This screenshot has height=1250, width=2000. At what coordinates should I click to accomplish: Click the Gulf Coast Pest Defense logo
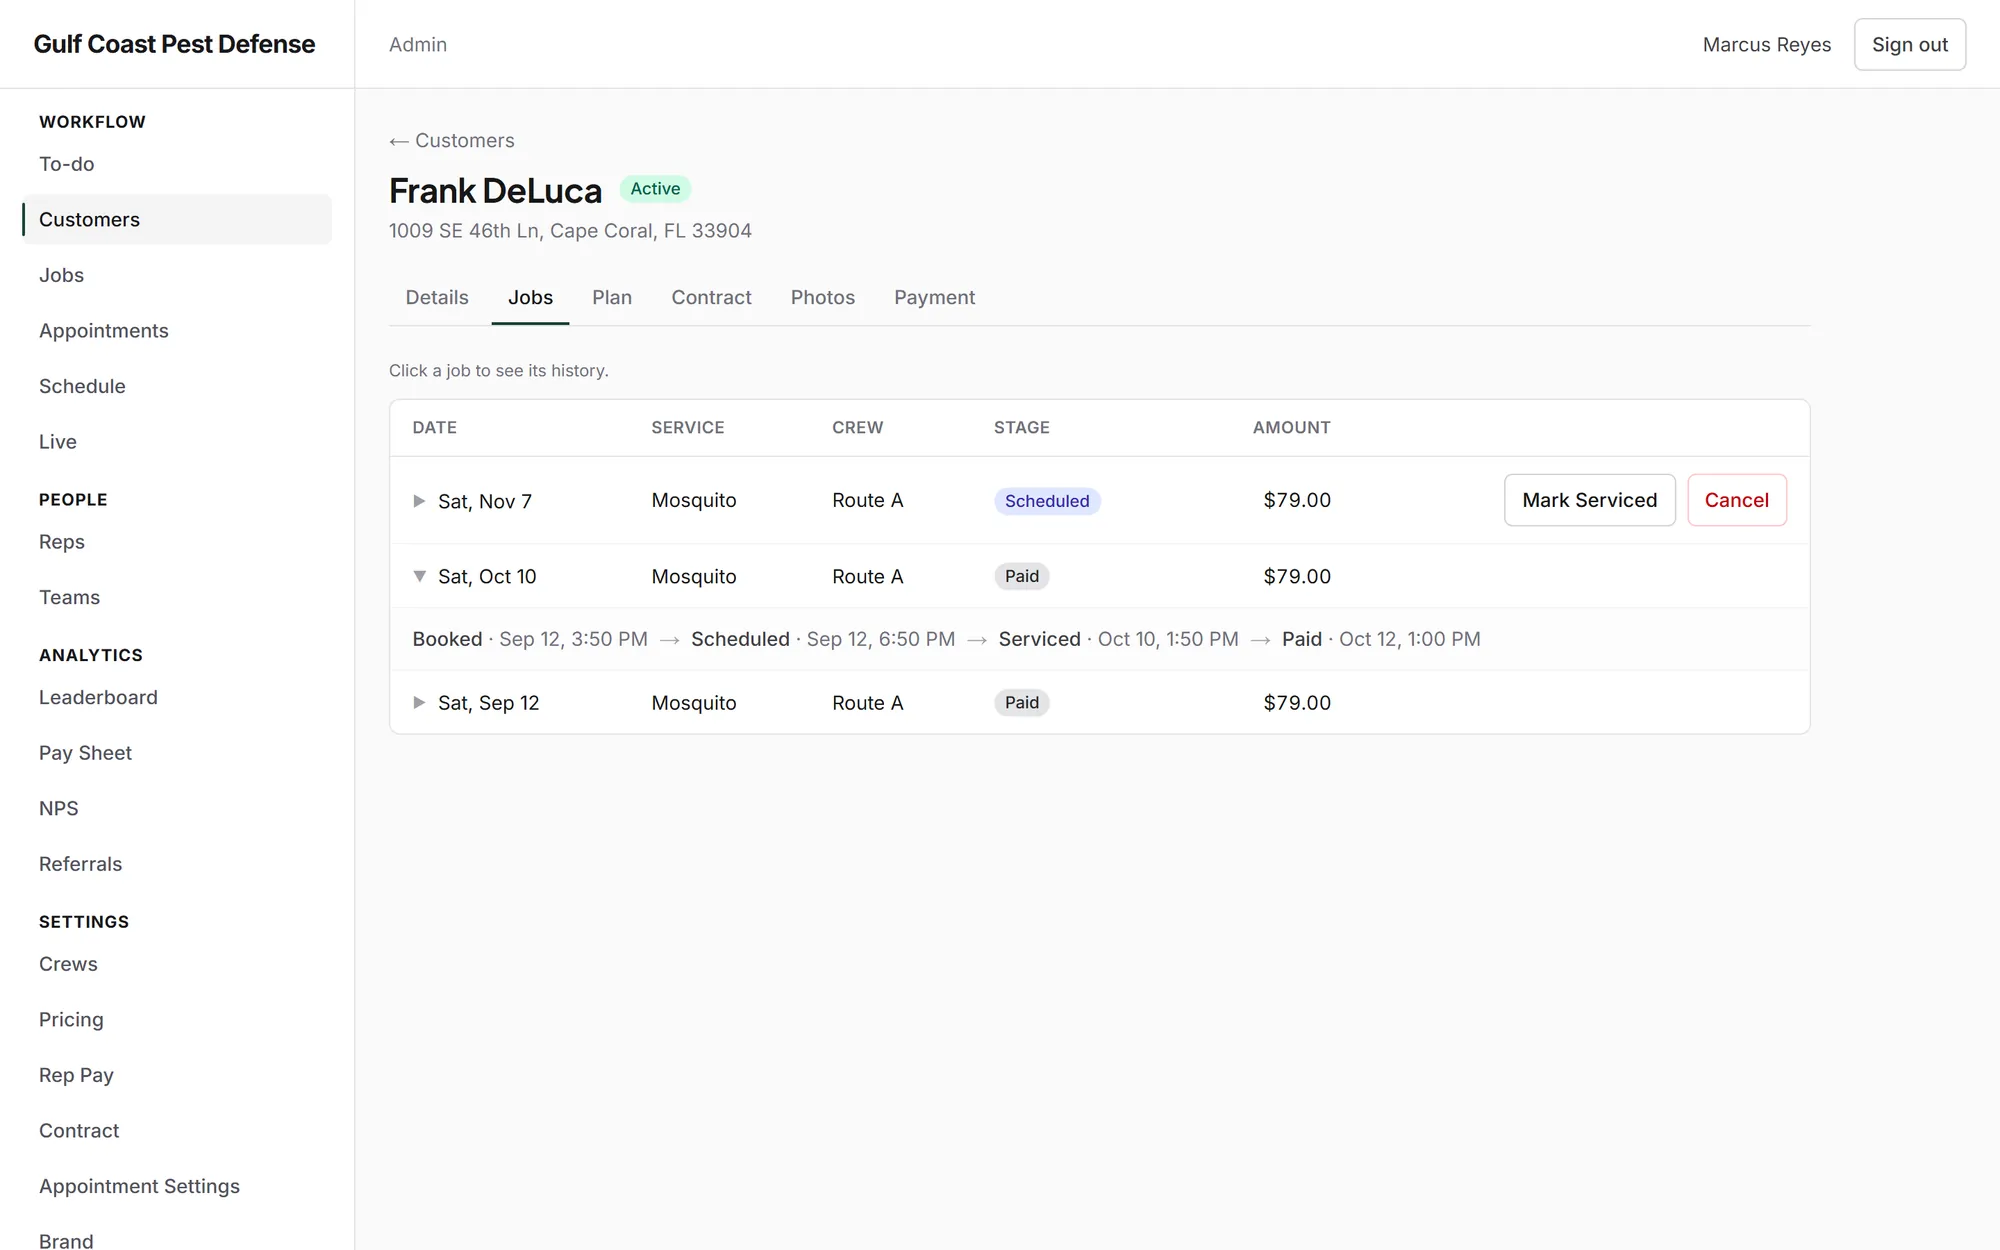(x=174, y=44)
